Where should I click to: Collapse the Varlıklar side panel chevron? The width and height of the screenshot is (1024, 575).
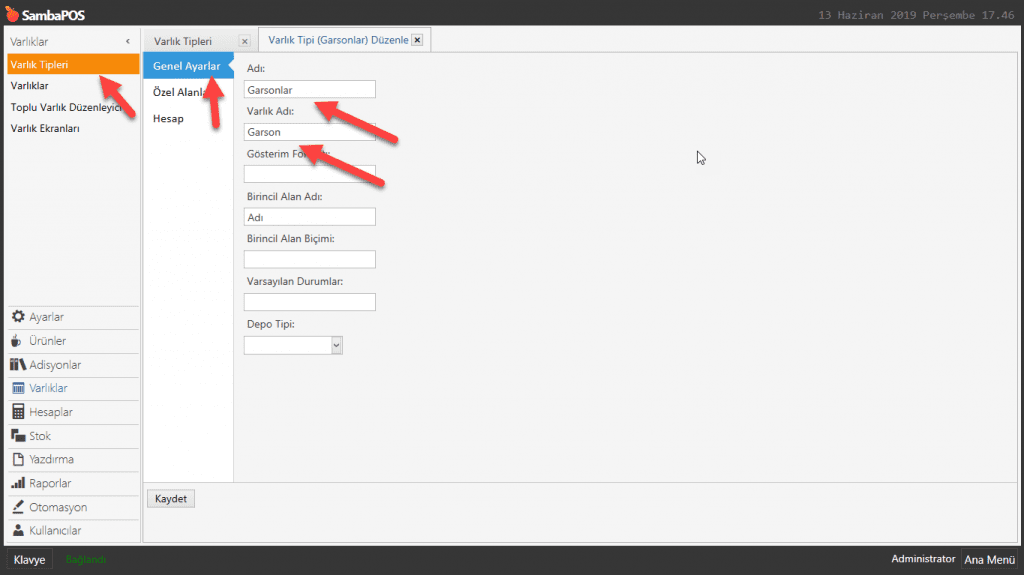[x=127, y=41]
